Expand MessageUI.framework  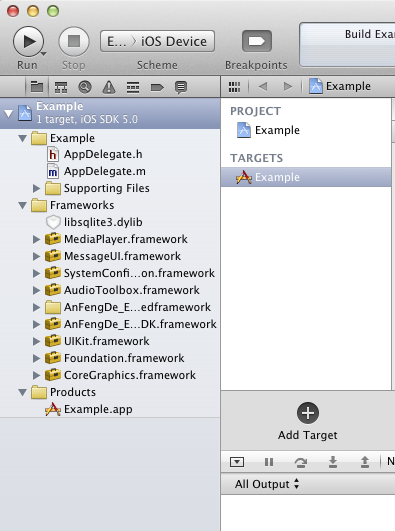click(36, 256)
